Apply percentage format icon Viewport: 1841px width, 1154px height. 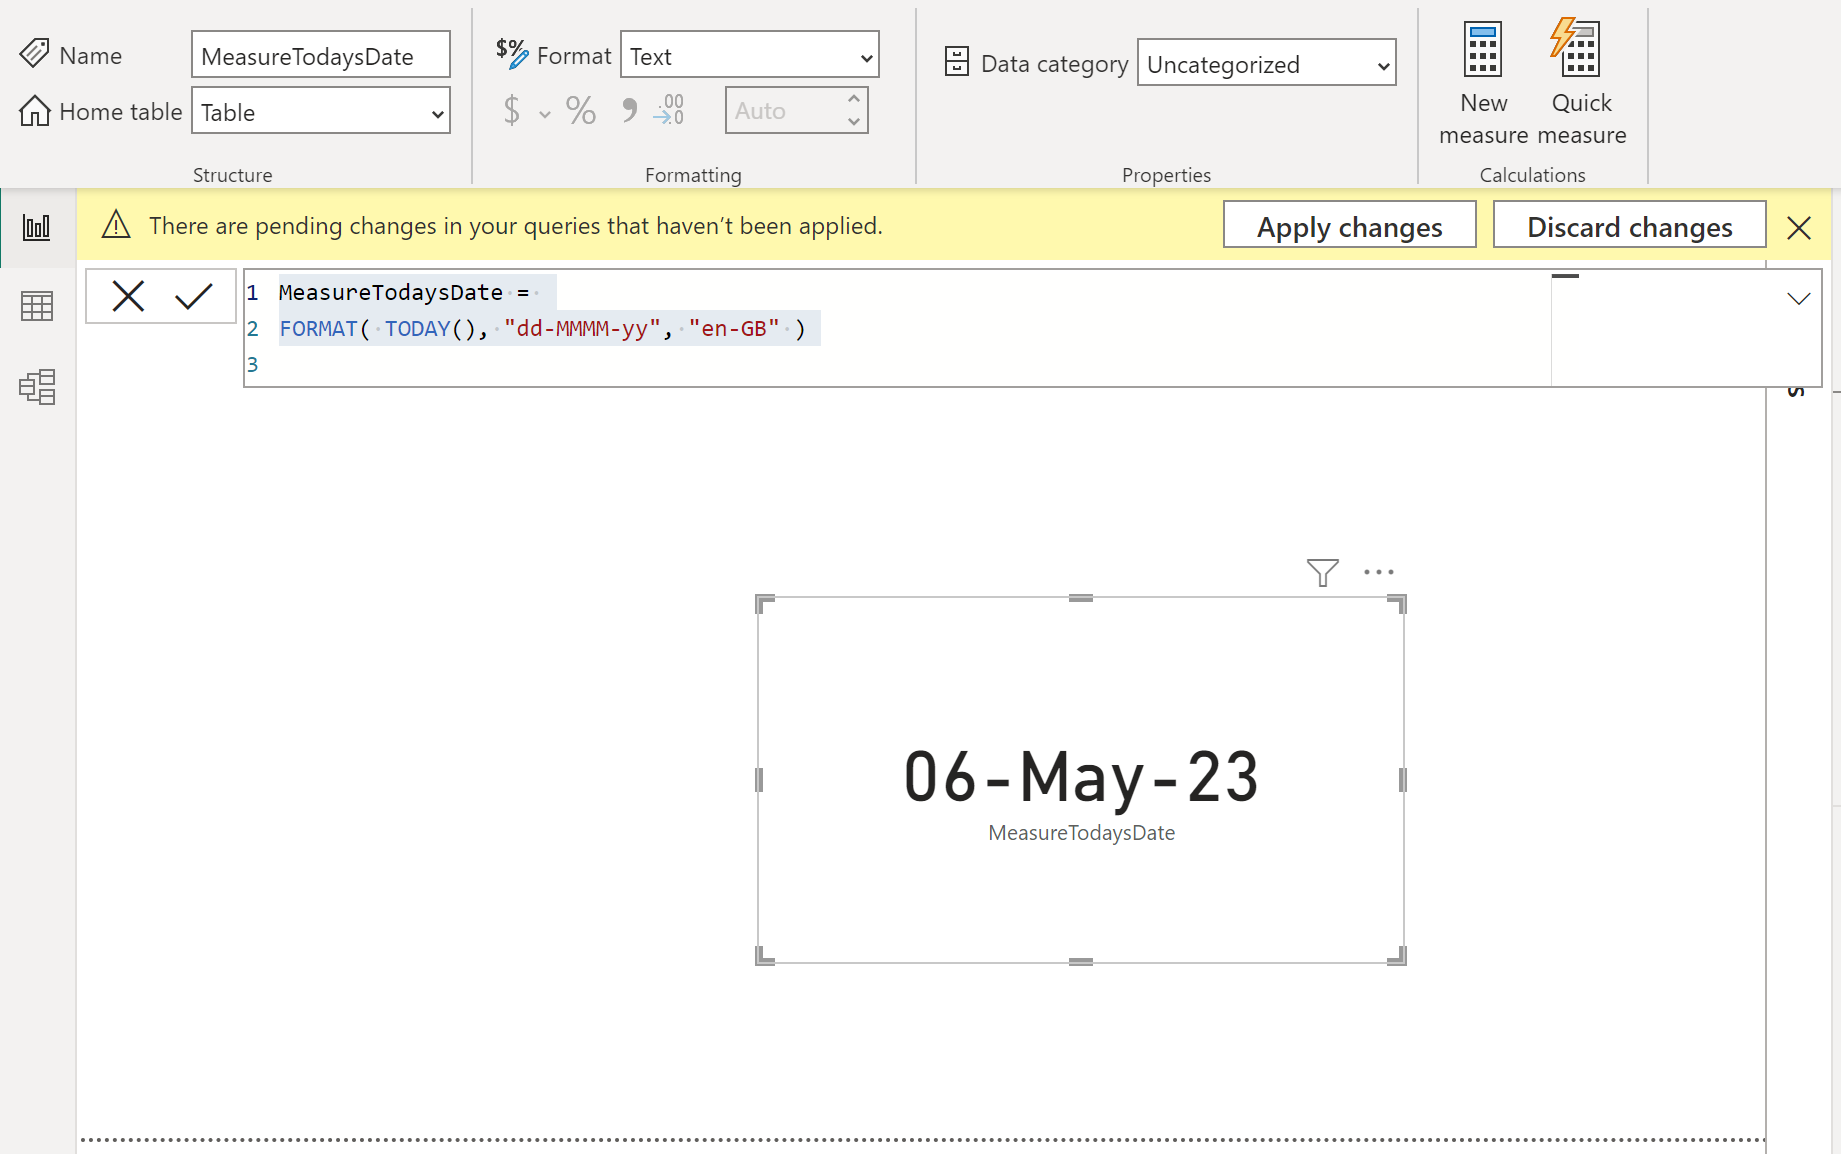(581, 110)
